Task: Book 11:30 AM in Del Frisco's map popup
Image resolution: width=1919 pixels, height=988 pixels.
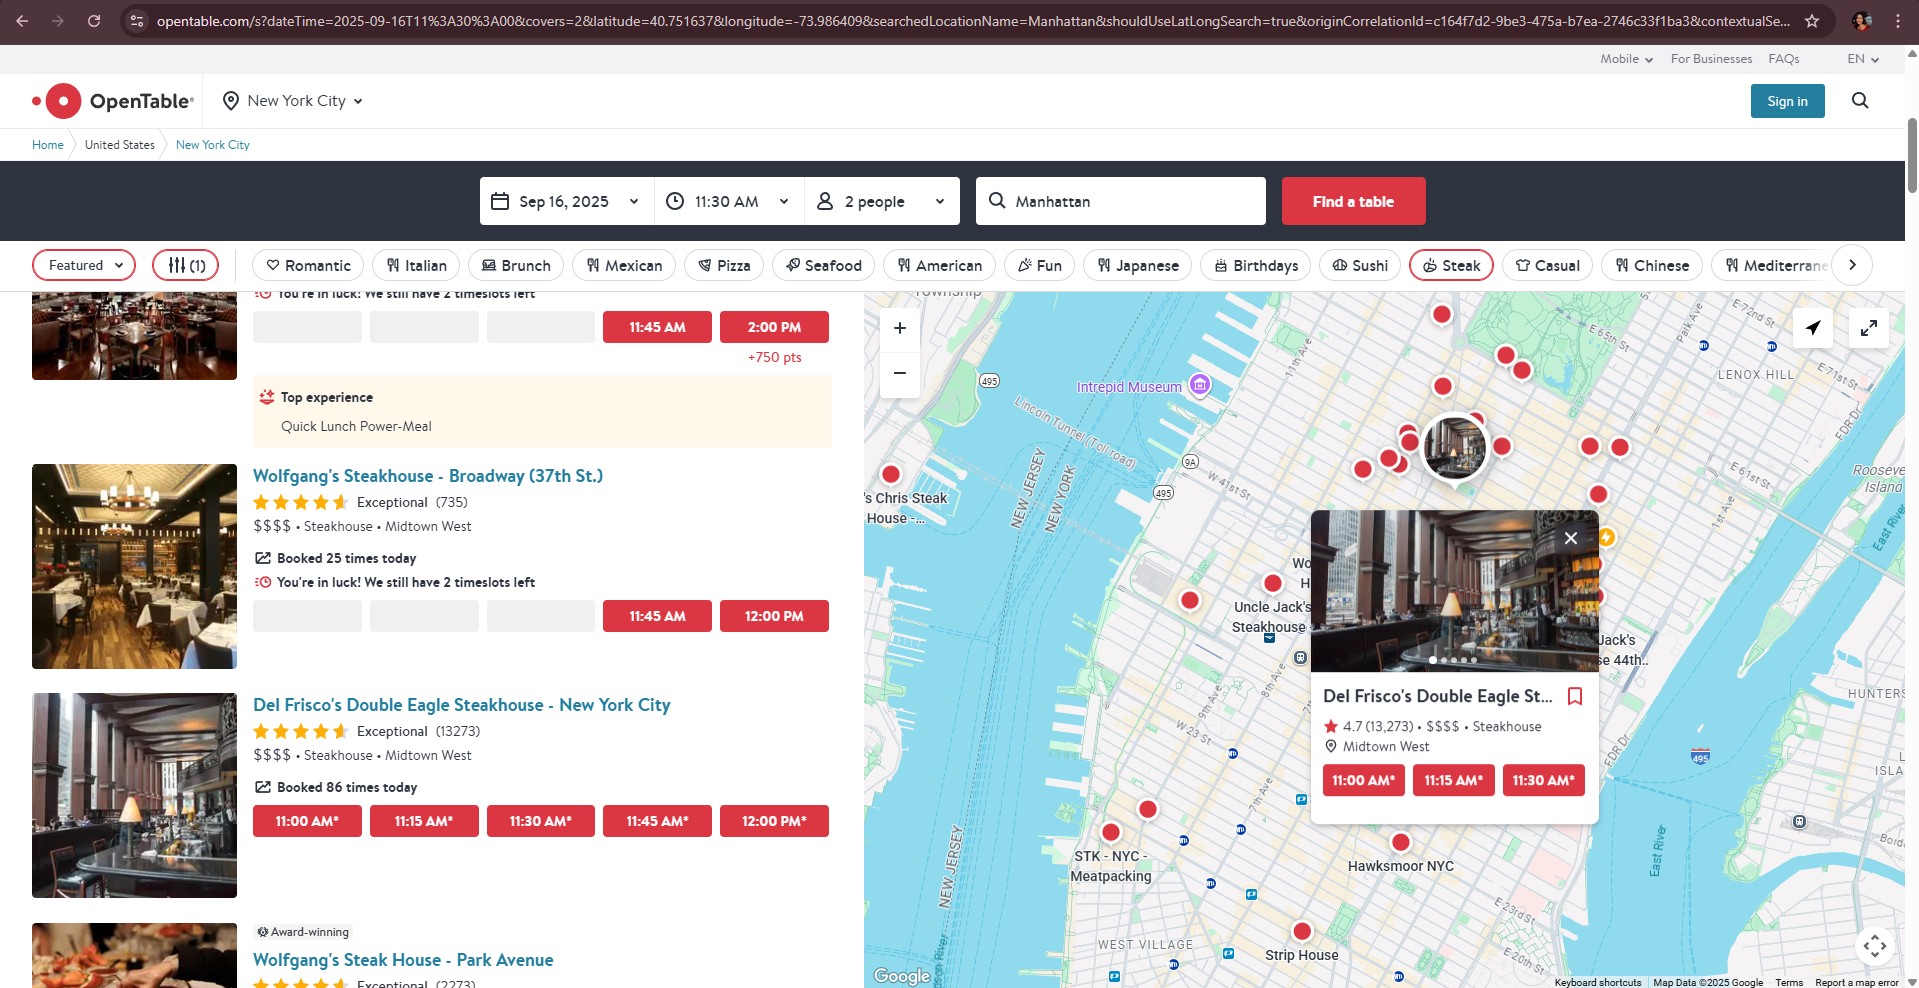Action: click(x=1543, y=780)
